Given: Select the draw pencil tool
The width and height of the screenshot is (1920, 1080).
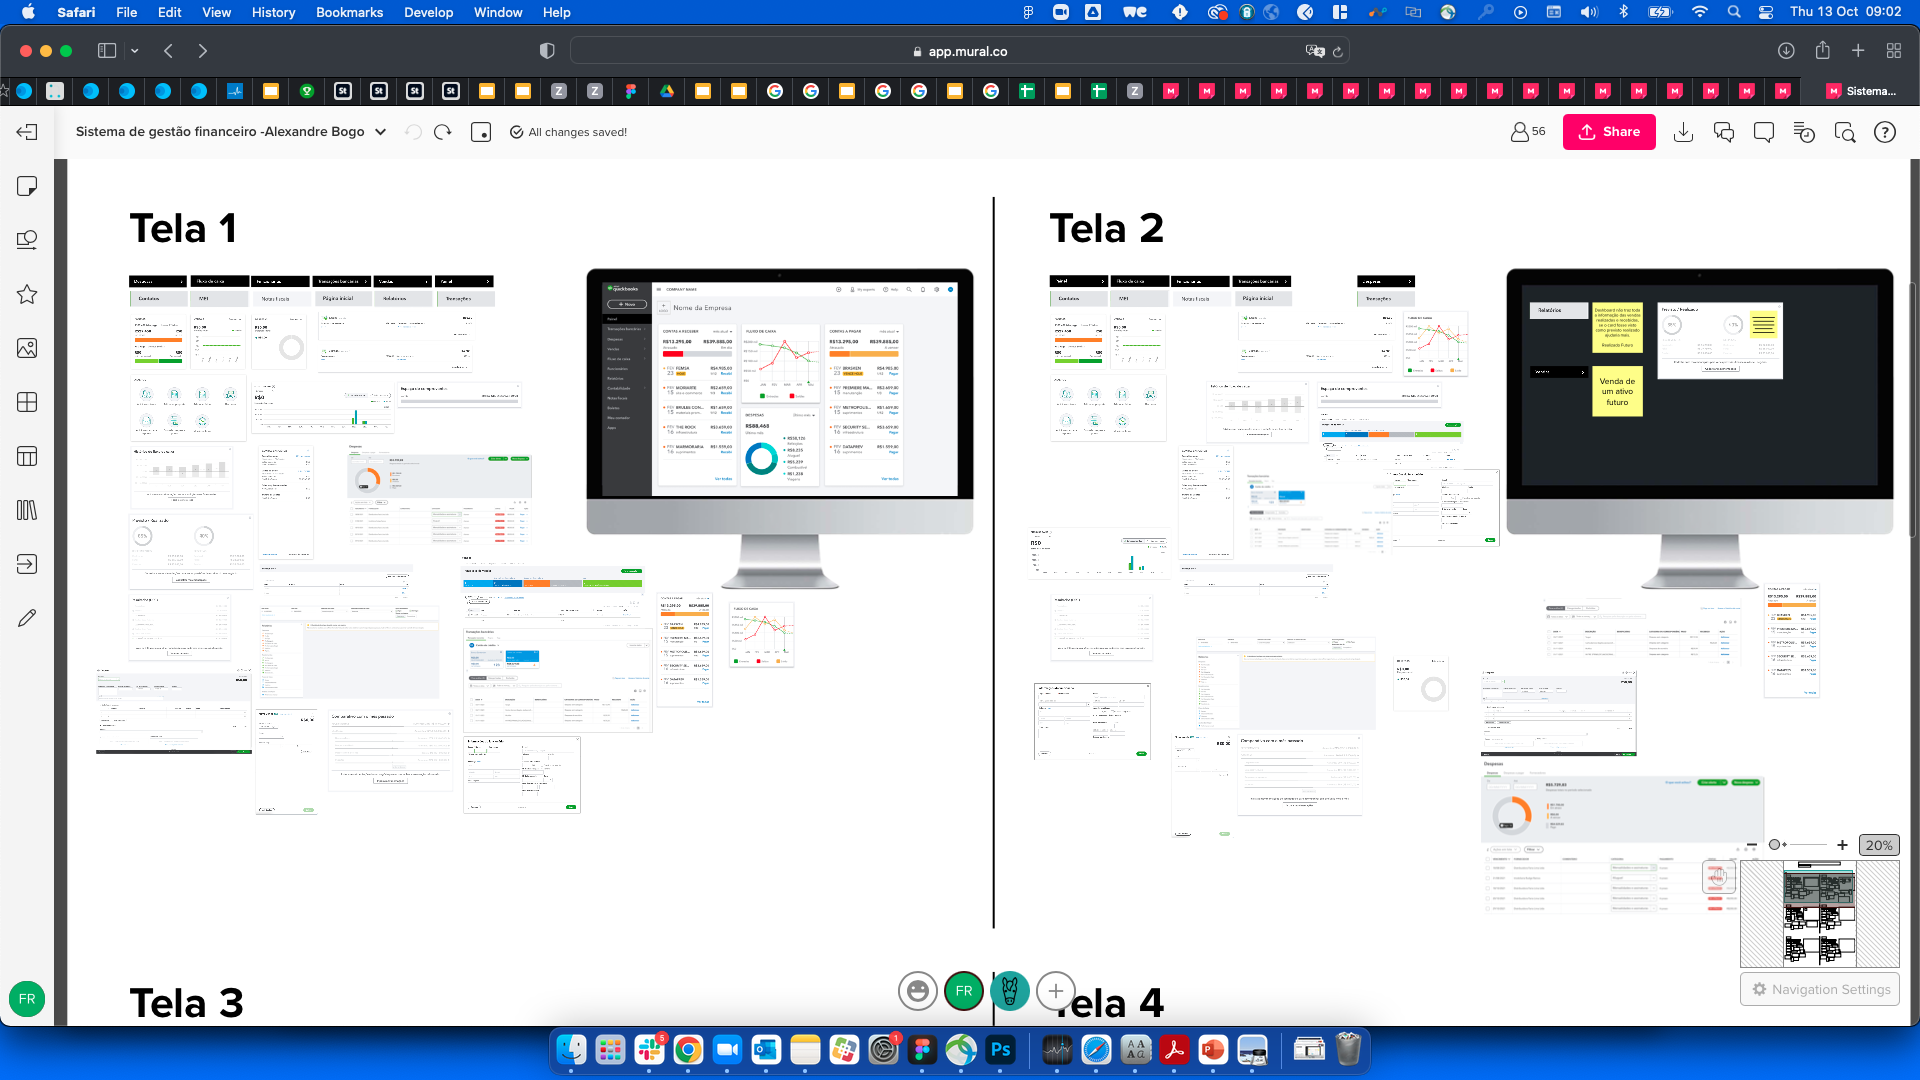Looking at the screenshot, I should 27,618.
